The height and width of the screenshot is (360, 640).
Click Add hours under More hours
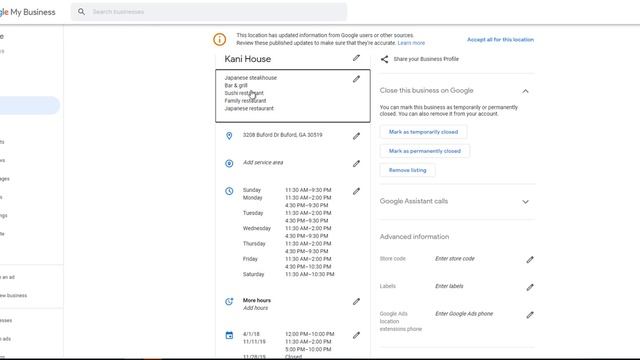(256, 308)
